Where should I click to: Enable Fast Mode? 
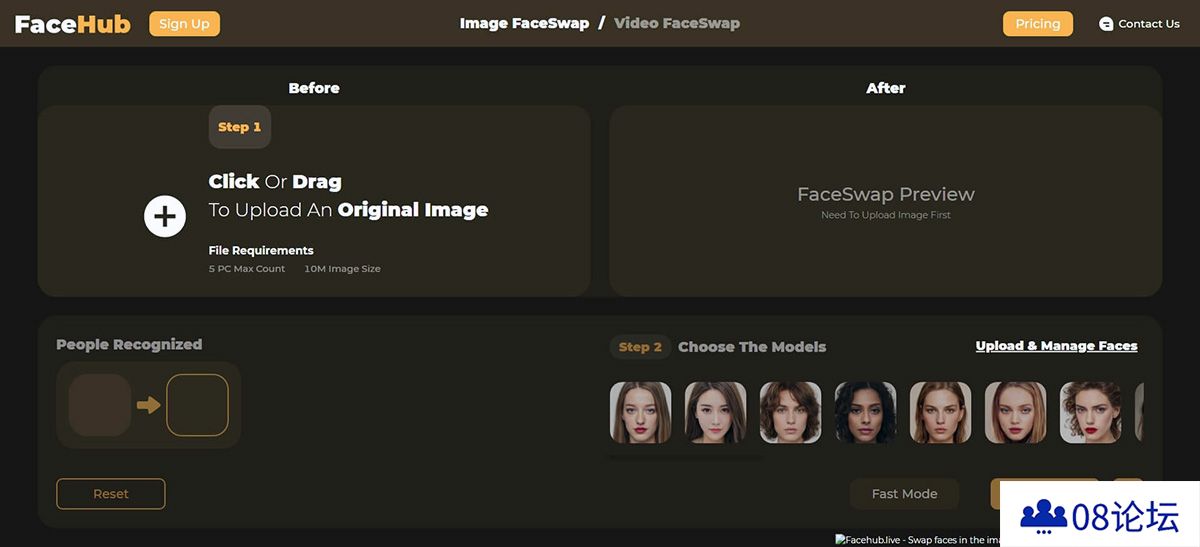point(904,494)
